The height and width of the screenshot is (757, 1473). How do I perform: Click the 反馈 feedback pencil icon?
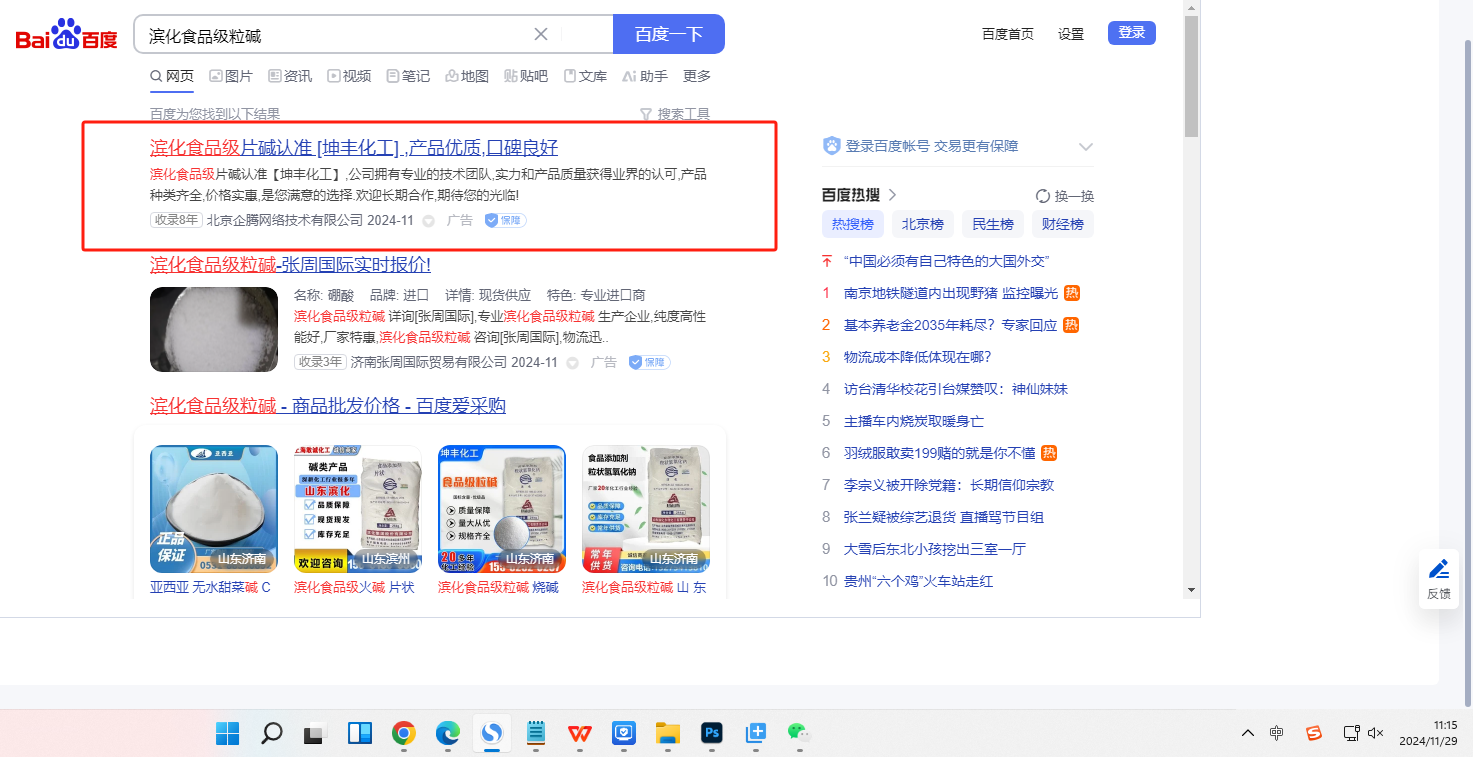(1439, 570)
